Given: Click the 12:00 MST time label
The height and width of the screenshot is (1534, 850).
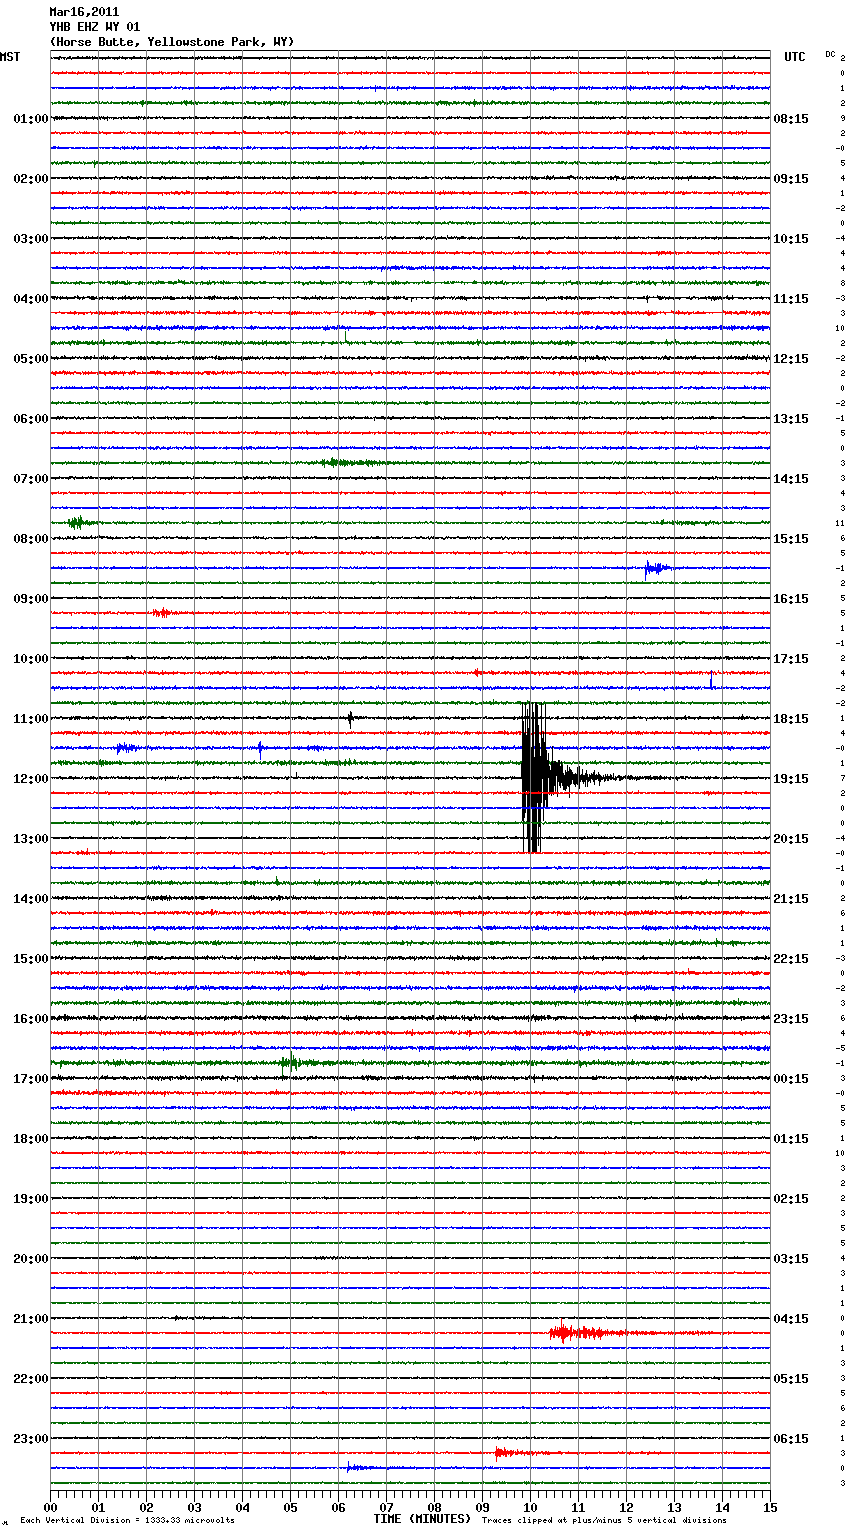Looking at the screenshot, I should coord(30,779).
